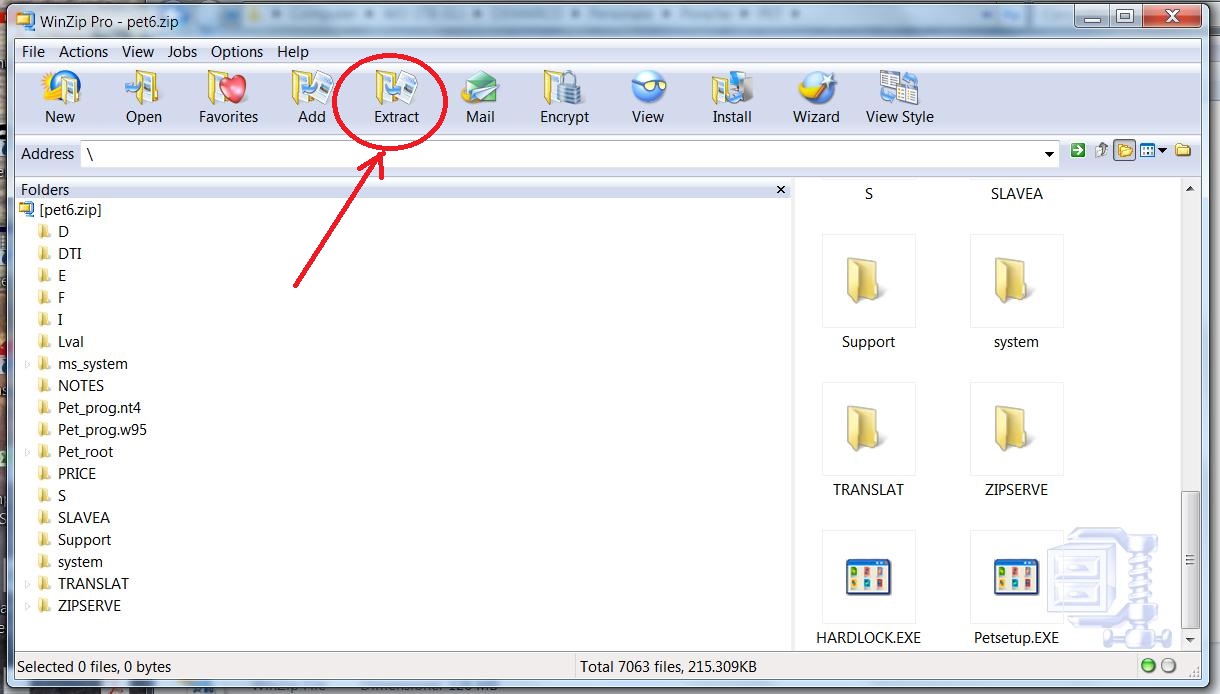Image resolution: width=1220 pixels, height=694 pixels.
Task: Click the Mail toolbar icon
Action: pyautogui.click(x=480, y=89)
